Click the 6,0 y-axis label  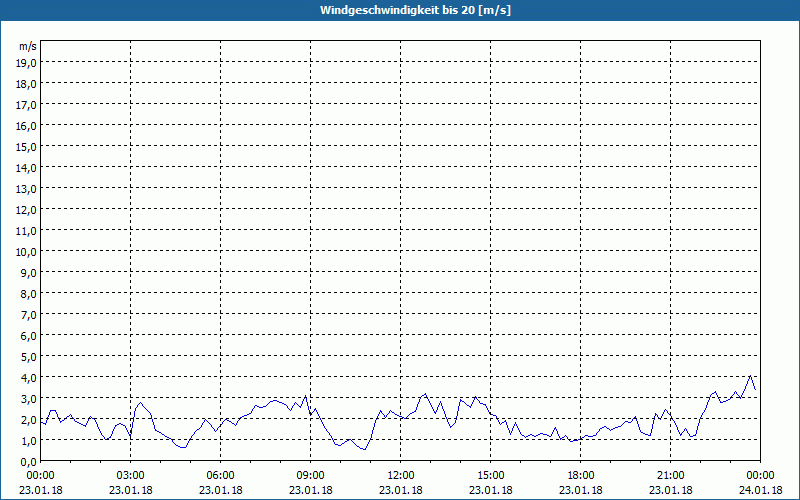pyautogui.click(x=28, y=336)
